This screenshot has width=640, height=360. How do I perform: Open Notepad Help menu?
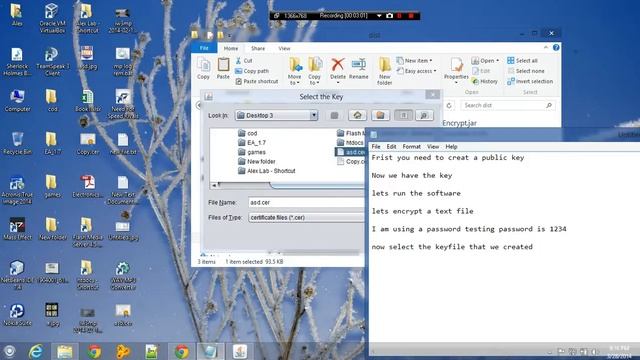click(x=451, y=147)
